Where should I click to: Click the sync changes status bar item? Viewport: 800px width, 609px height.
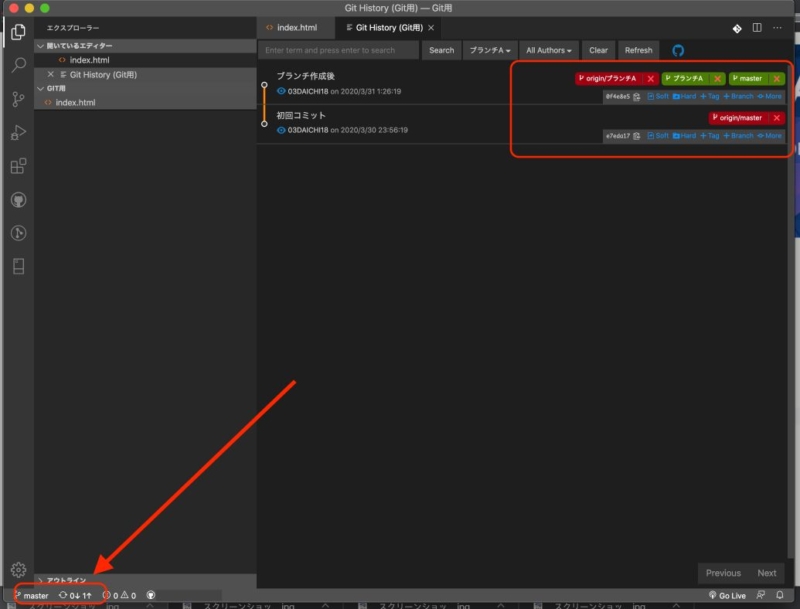75,595
